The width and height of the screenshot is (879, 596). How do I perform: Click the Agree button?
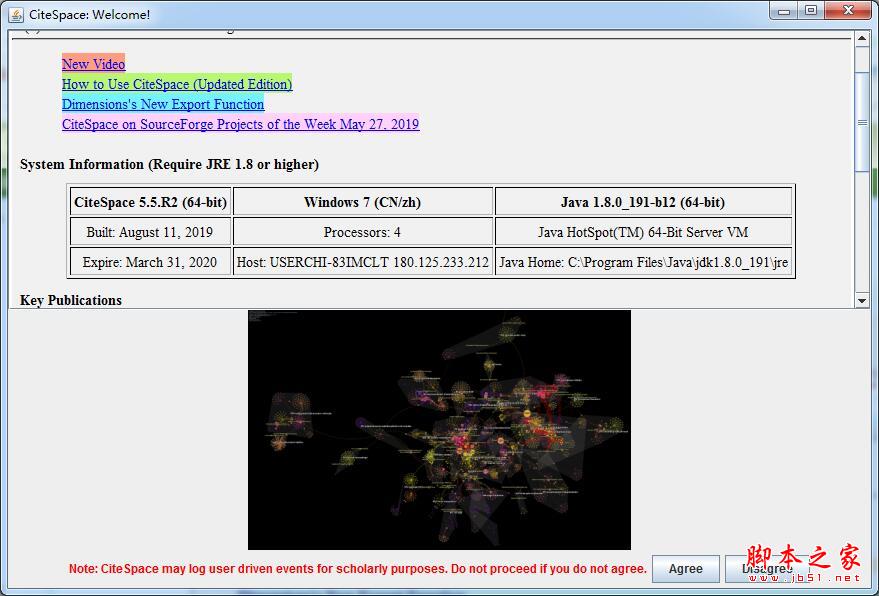(x=686, y=569)
